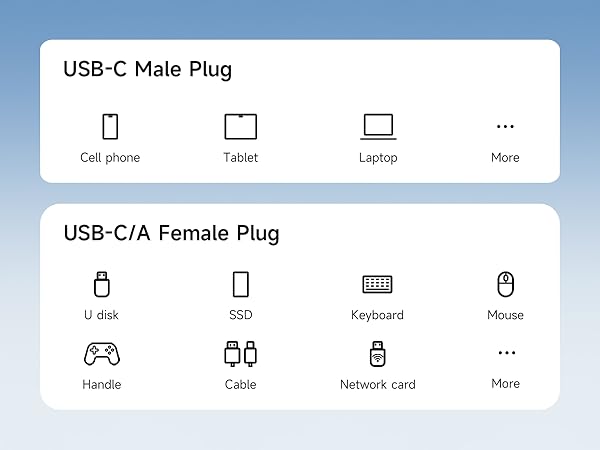This screenshot has height=450, width=600.
Task: Choose the keyboard icon
Action: [x=377, y=284]
